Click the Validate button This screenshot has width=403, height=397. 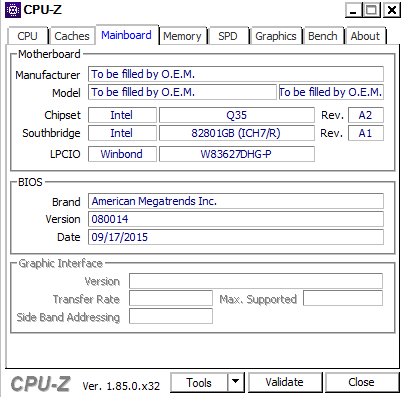tap(285, 382)
